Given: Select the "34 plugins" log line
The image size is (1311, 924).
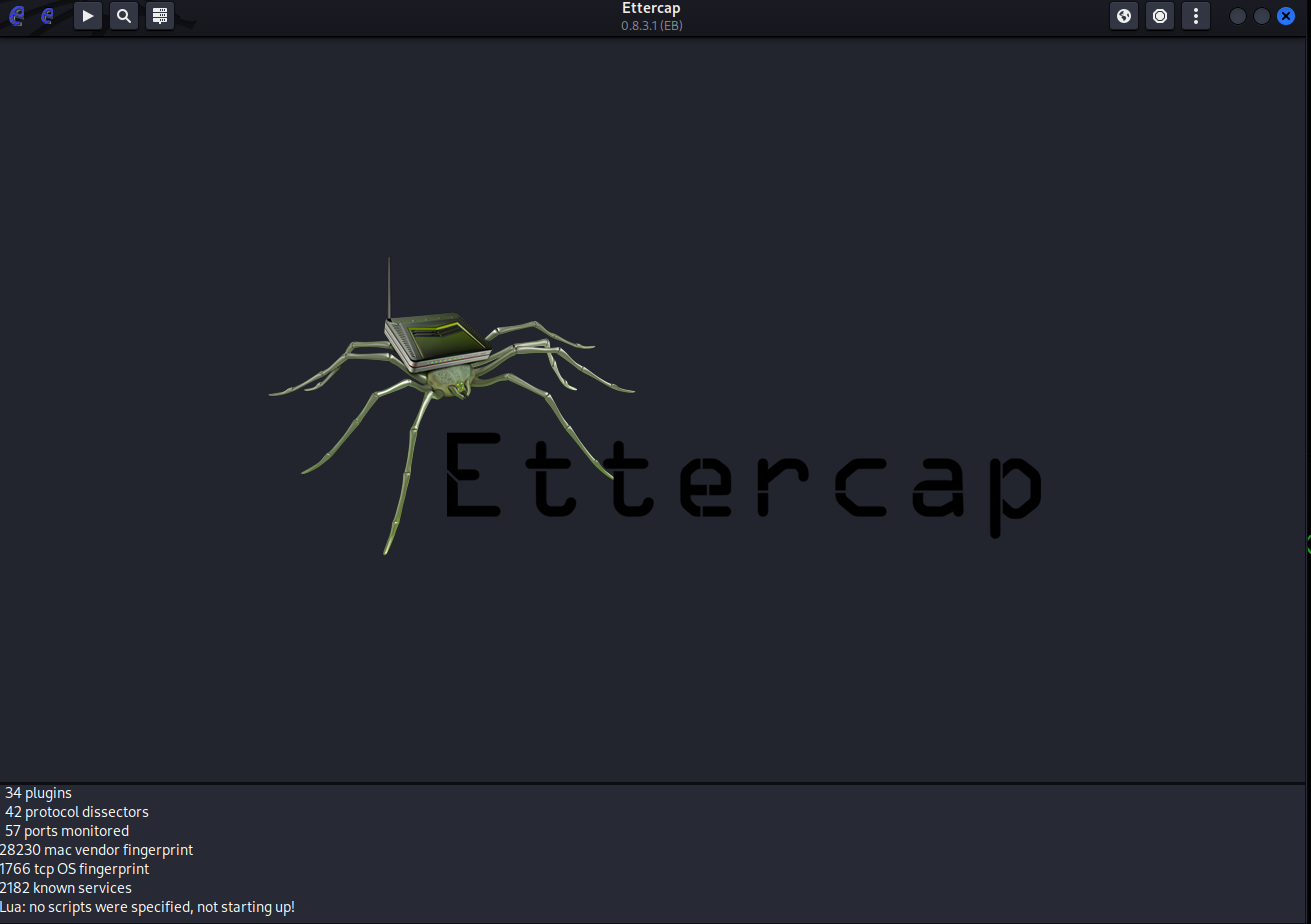Looking at the screenshot, I should (38, 793).
